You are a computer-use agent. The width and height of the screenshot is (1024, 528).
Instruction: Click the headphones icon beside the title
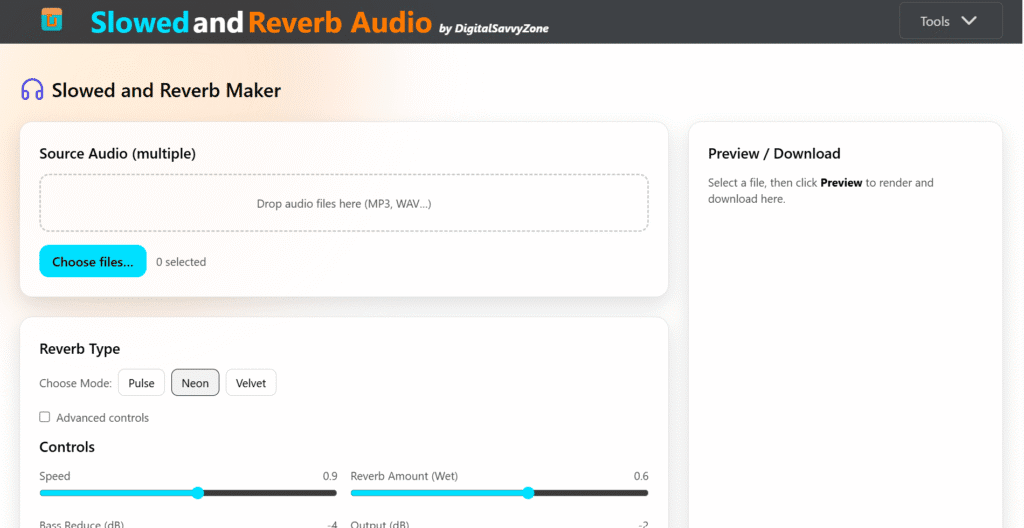(32, 90)
